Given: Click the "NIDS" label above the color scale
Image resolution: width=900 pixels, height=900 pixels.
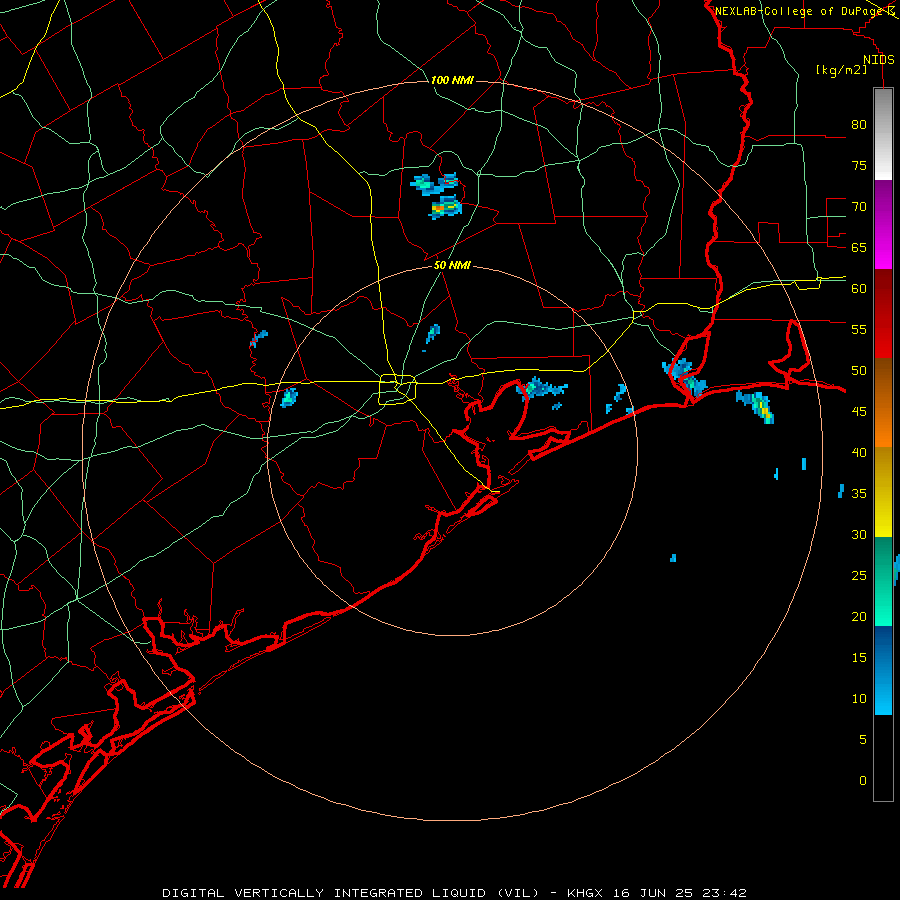Looking at the screenshot, I should 878,60.
